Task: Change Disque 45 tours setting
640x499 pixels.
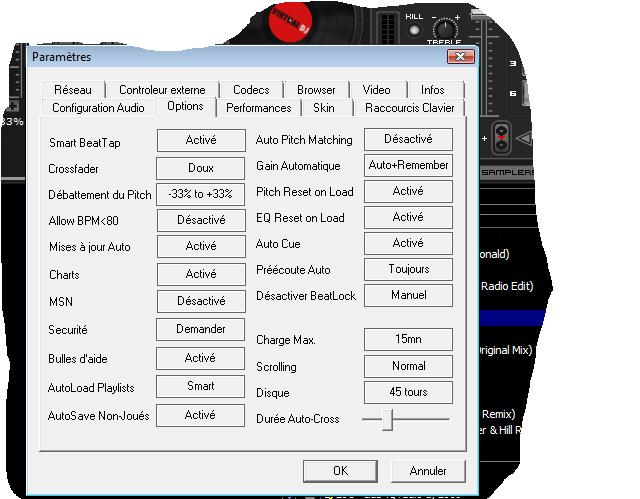Action: click(x=408, y=393)
